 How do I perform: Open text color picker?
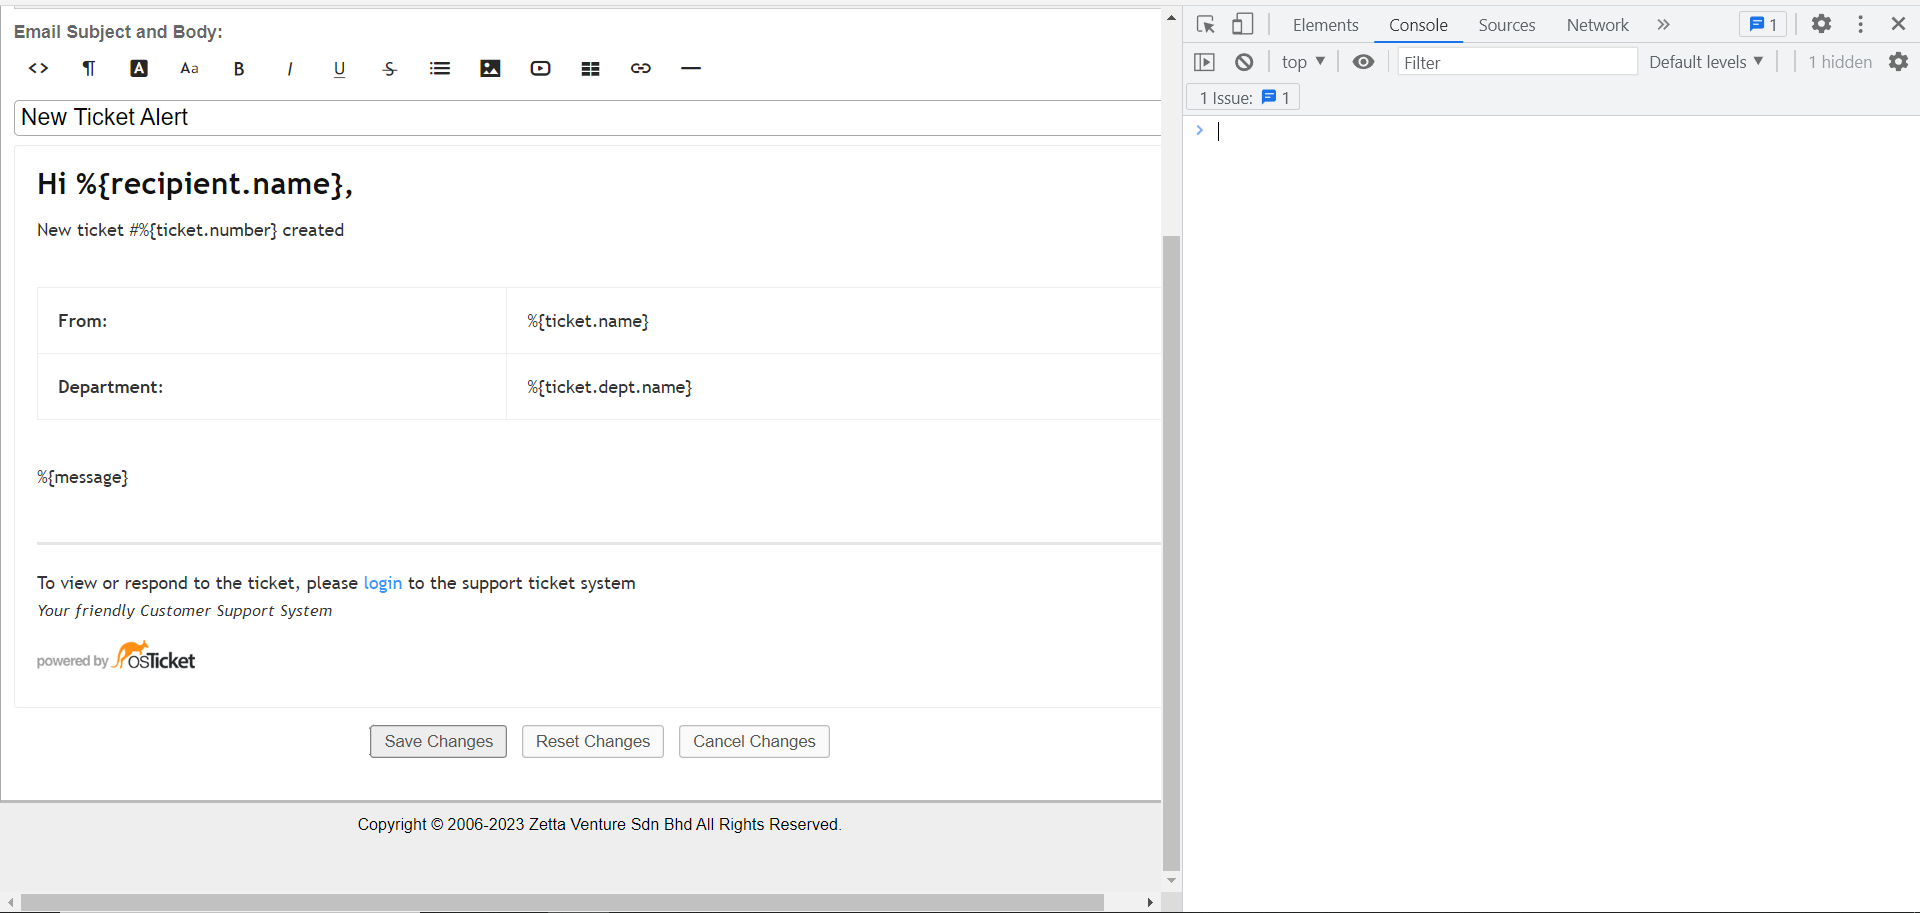139,68
